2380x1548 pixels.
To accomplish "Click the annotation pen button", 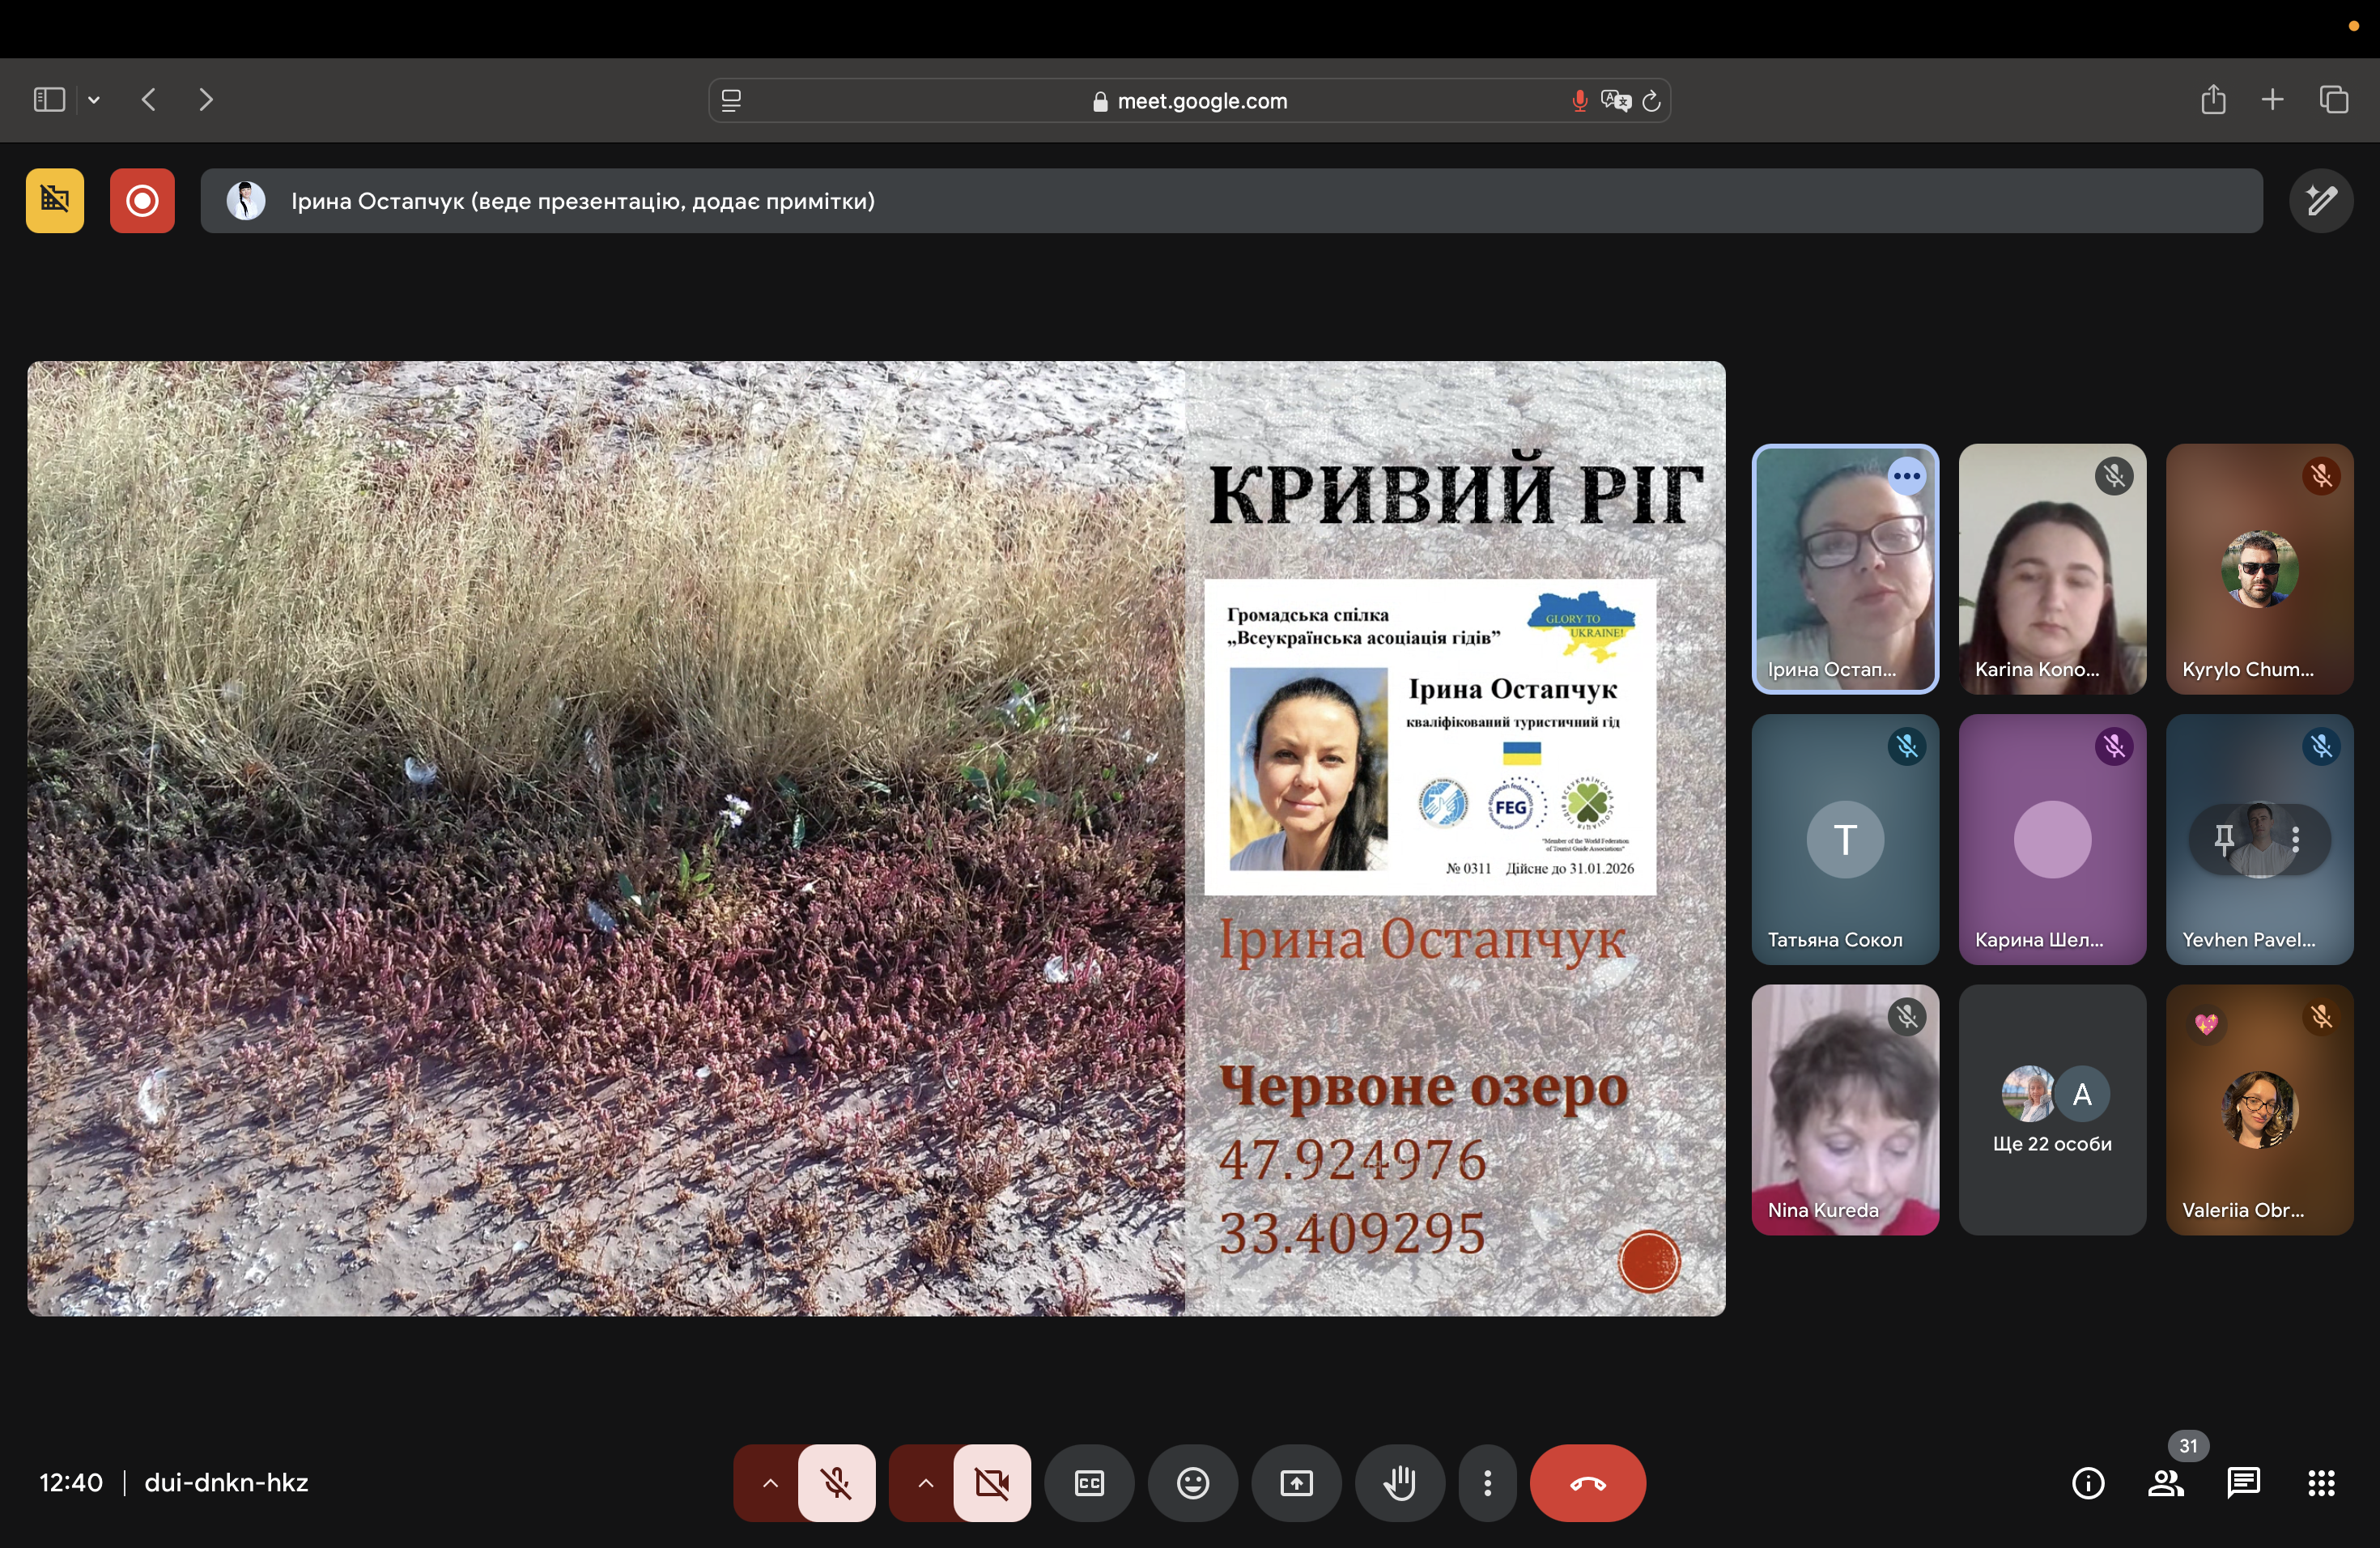I will [x=2320, y=201].
